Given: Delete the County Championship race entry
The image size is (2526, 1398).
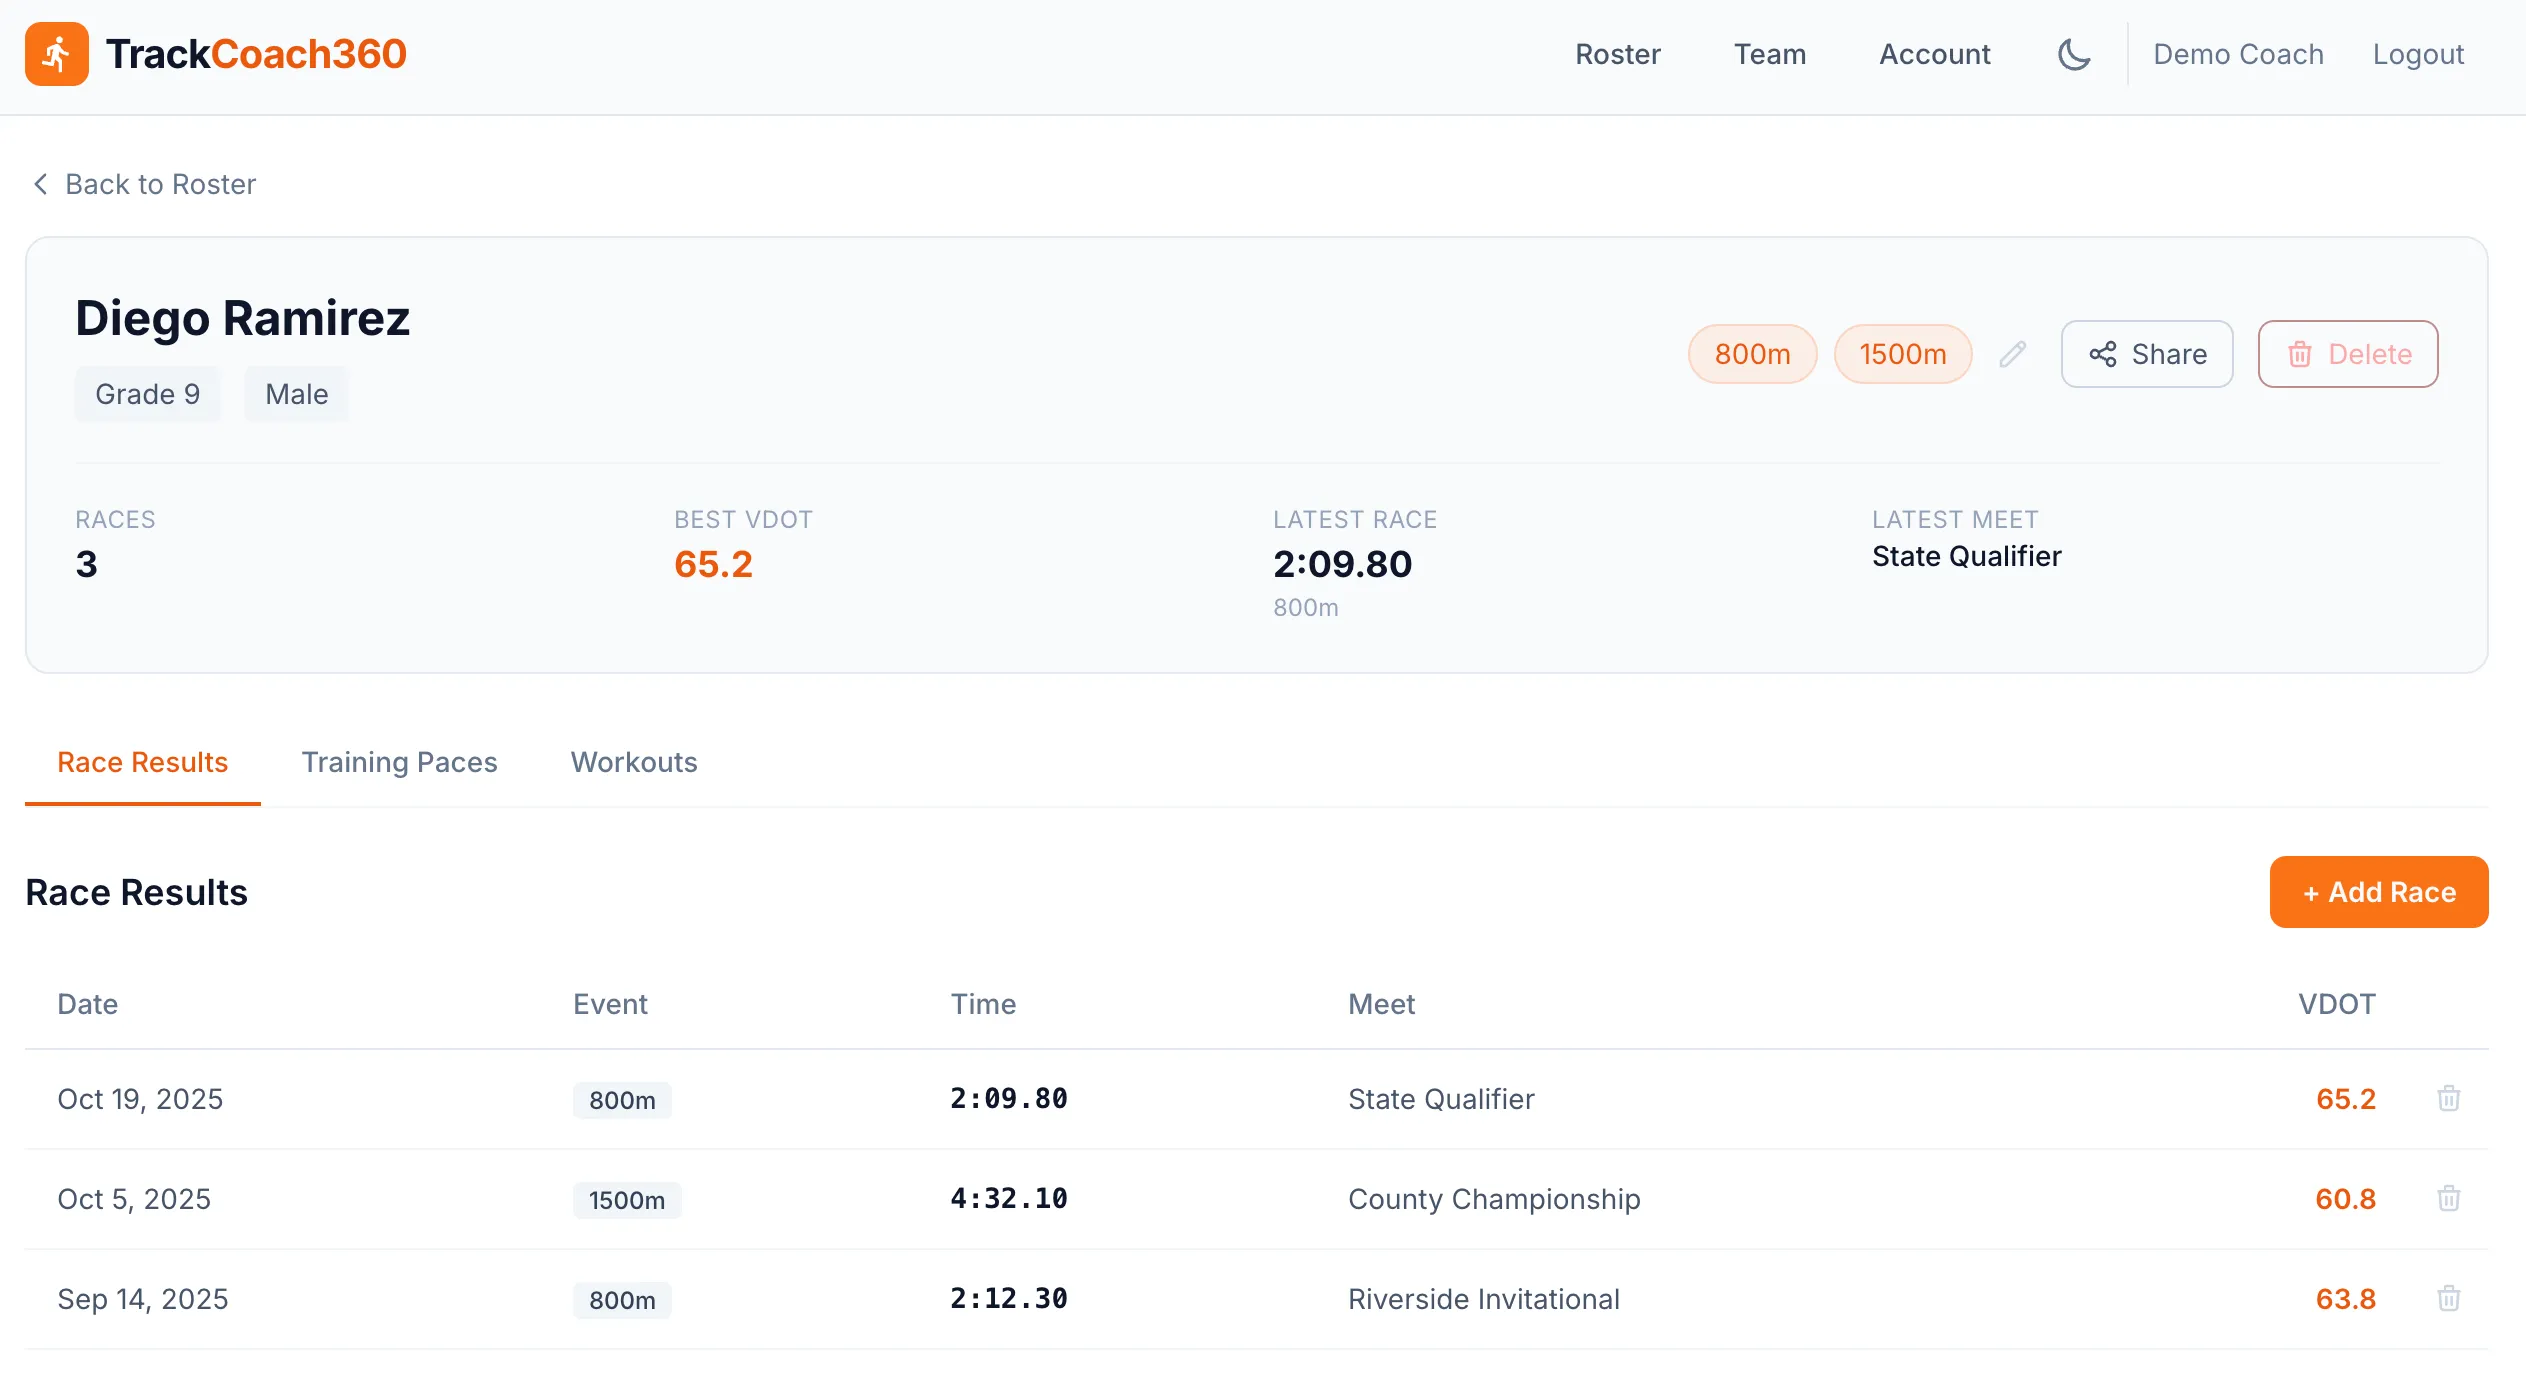Looking at the screenshot, I should coord(2449,1198).
